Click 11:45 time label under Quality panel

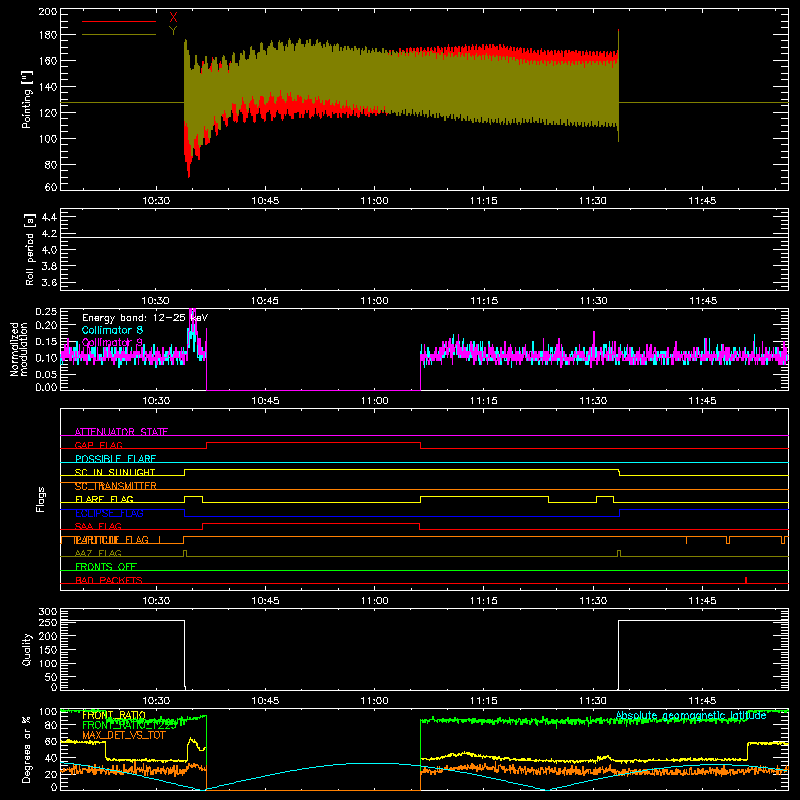702,701
